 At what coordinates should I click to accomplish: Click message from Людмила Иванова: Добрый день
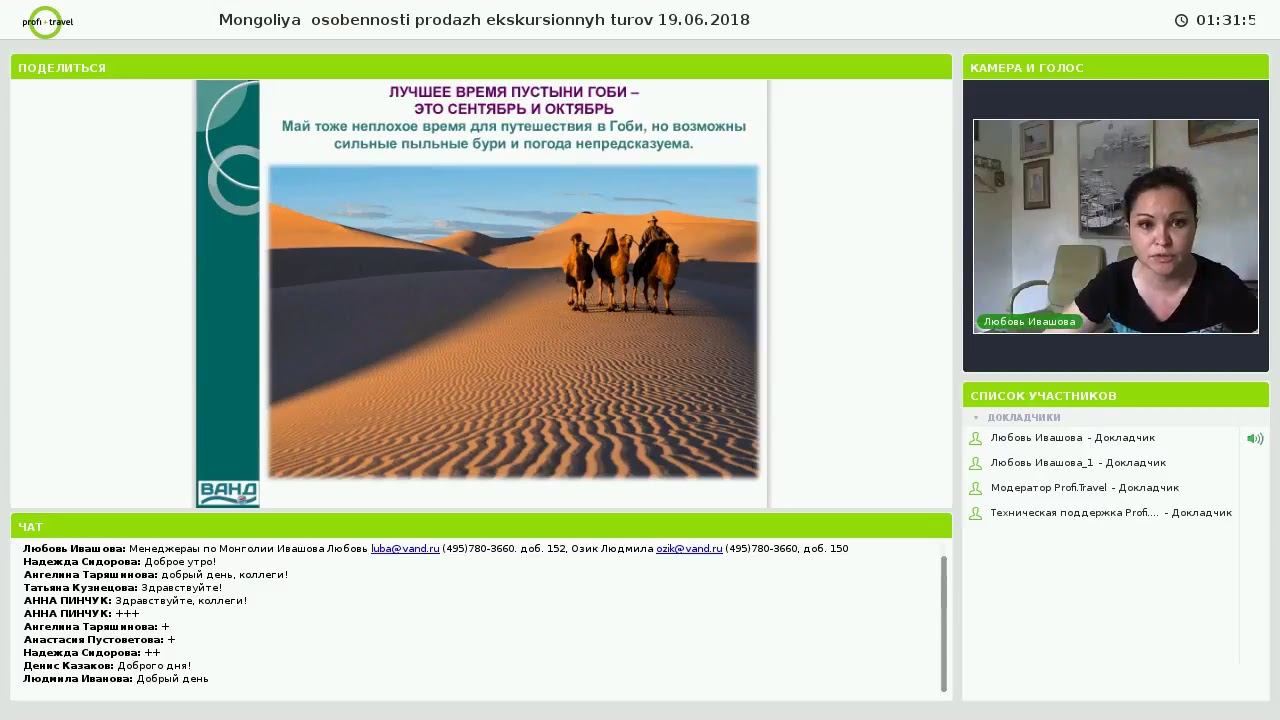(116, 679)
